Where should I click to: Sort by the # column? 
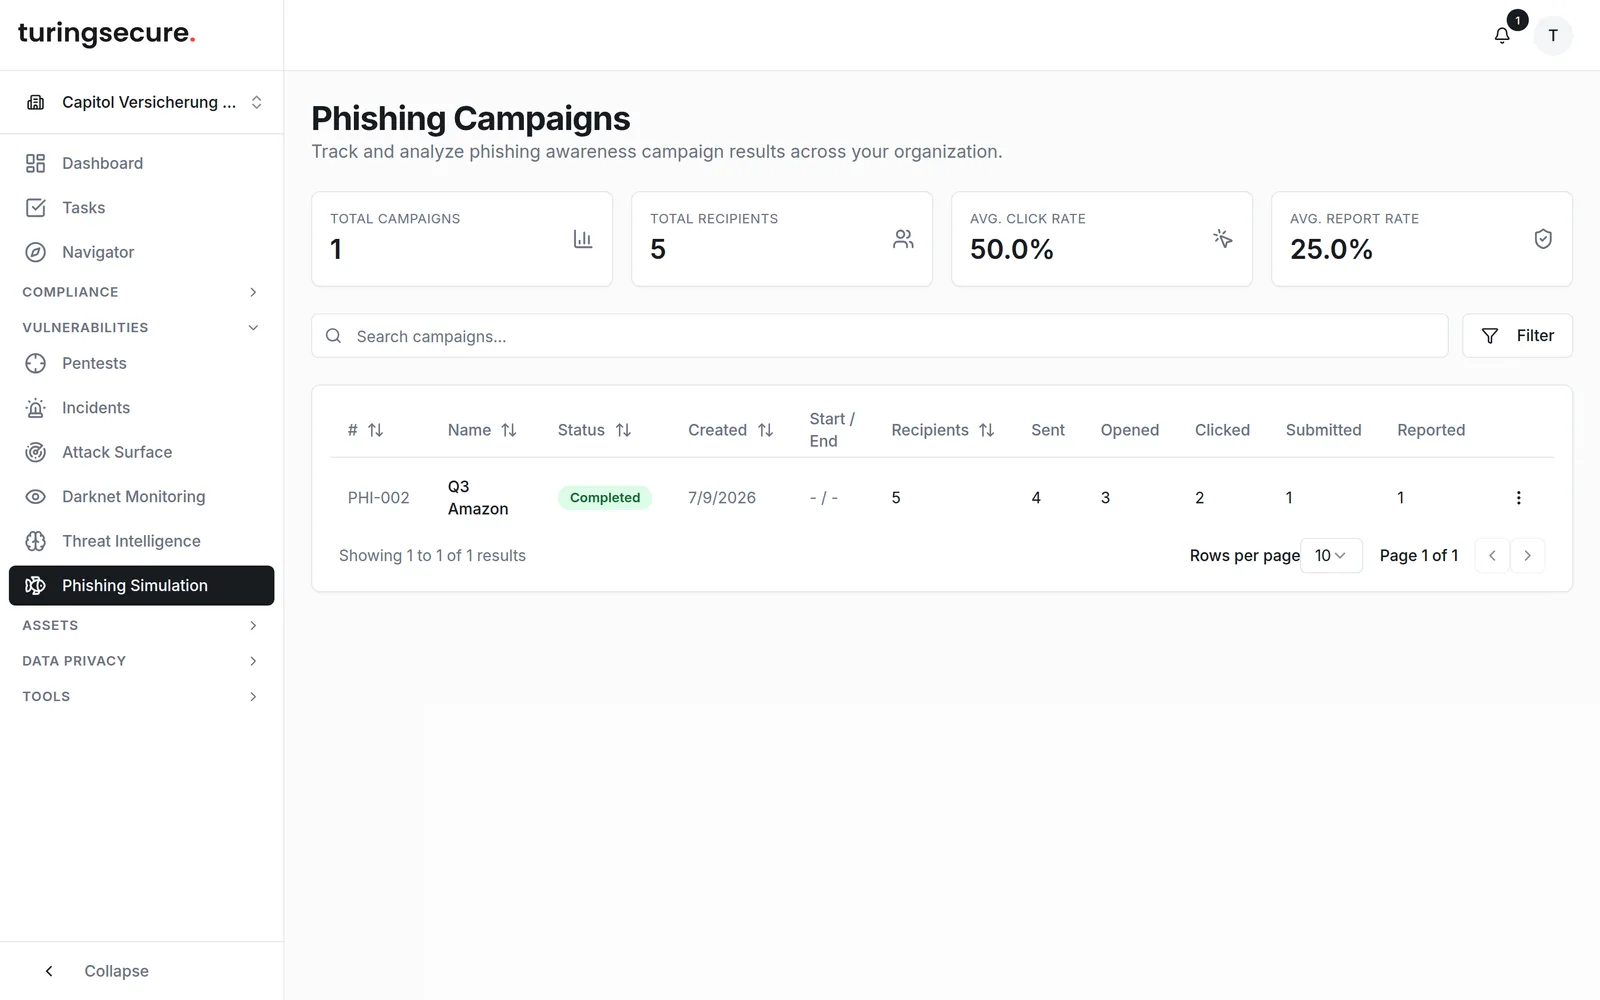tap(365, 430)
